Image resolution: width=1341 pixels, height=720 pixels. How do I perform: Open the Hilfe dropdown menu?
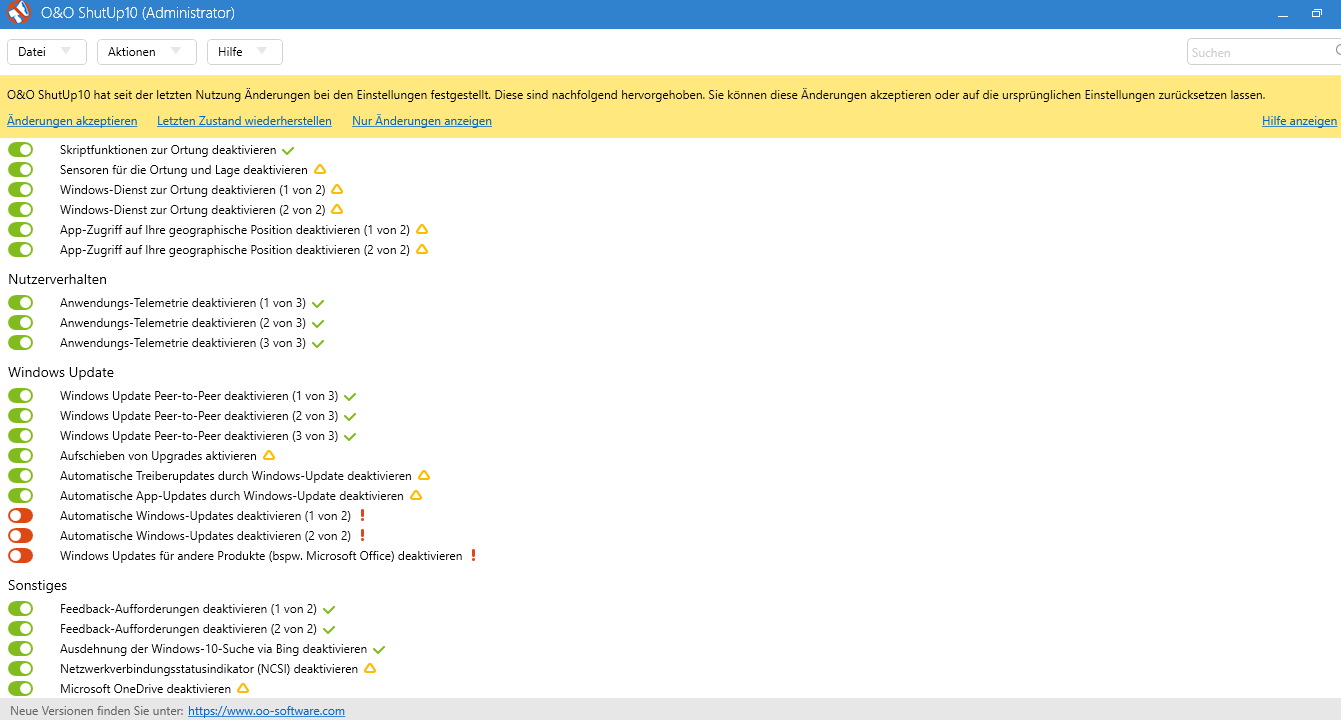[245, 52]
